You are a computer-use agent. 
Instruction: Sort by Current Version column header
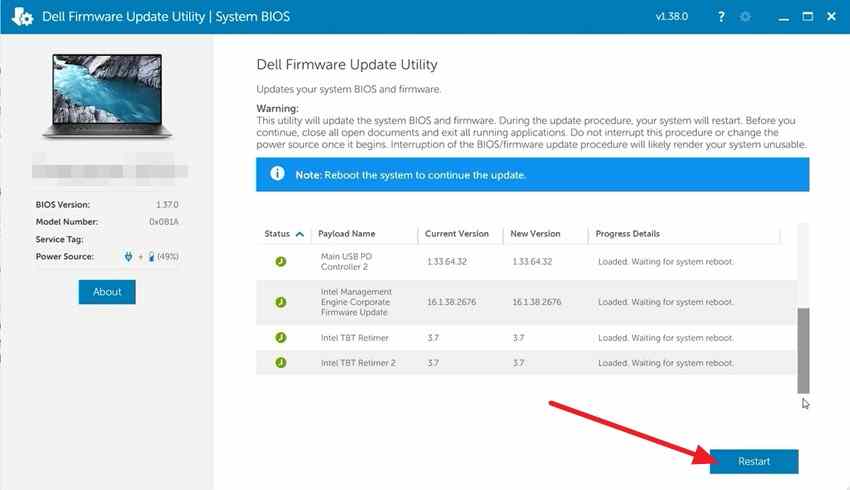click(x=456, y=234)
